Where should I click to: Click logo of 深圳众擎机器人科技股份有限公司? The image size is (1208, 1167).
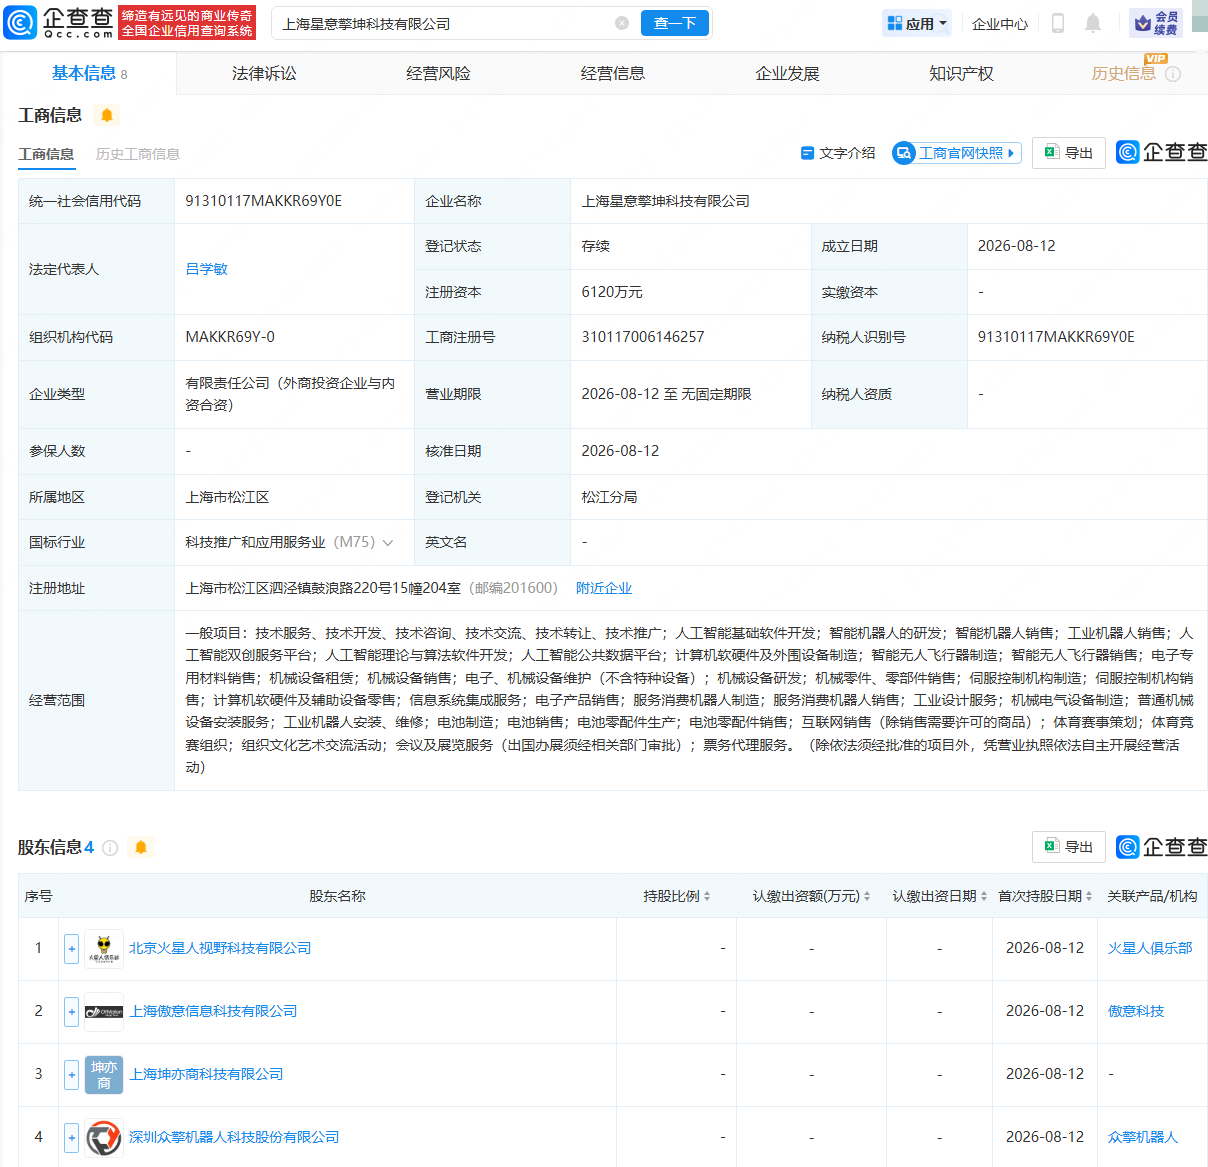(104, 1137)
